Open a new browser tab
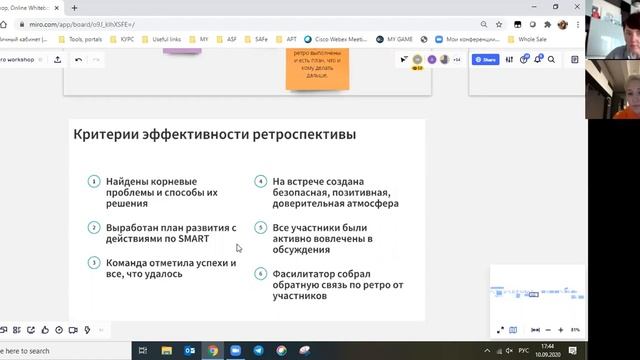640x360 pixels. (74, 8)
